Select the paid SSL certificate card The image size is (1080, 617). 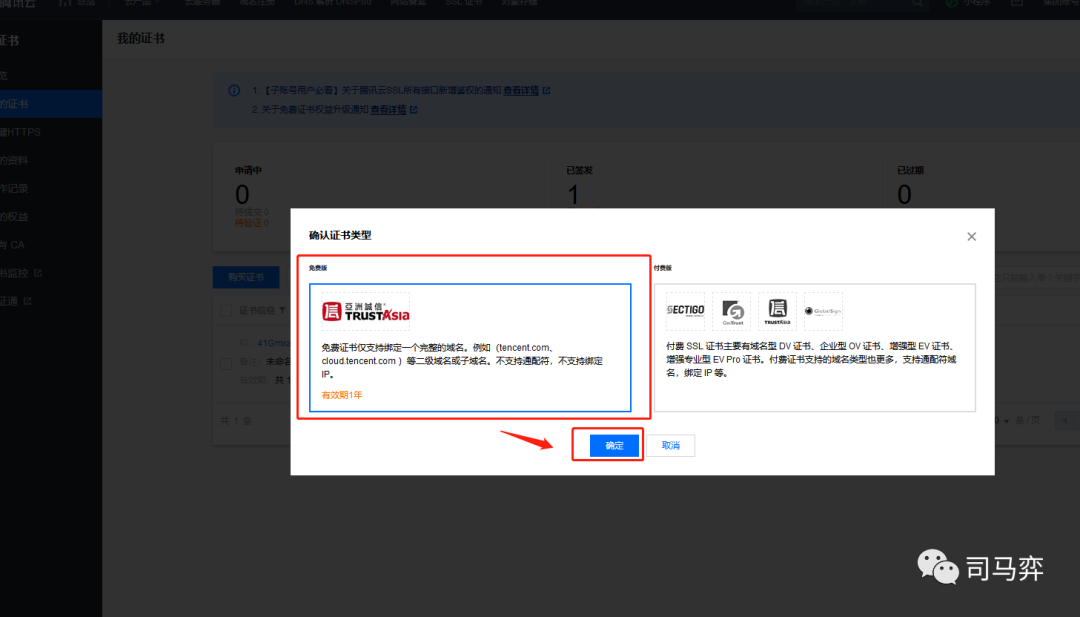tap(815, 348)
